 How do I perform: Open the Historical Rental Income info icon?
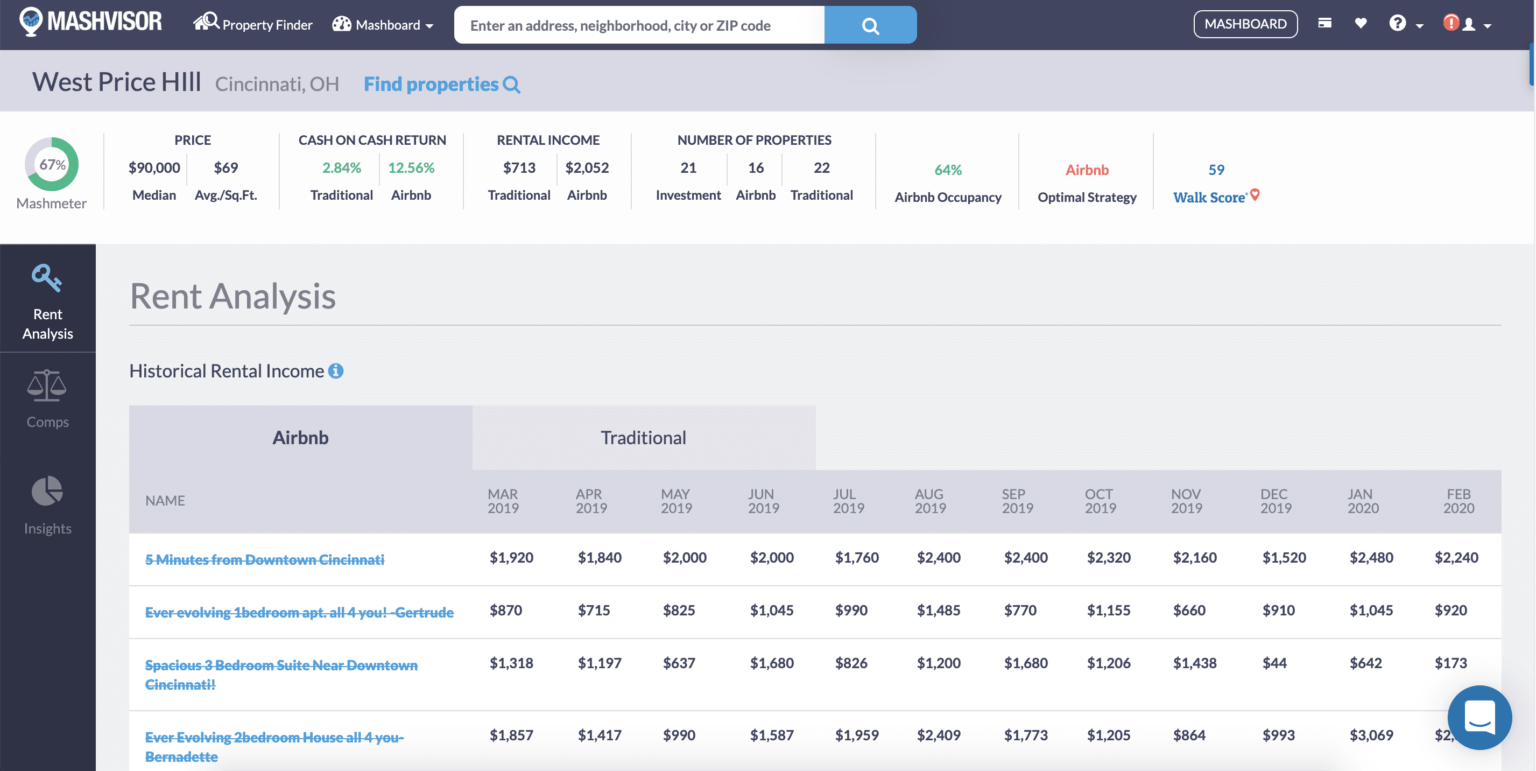336,370
